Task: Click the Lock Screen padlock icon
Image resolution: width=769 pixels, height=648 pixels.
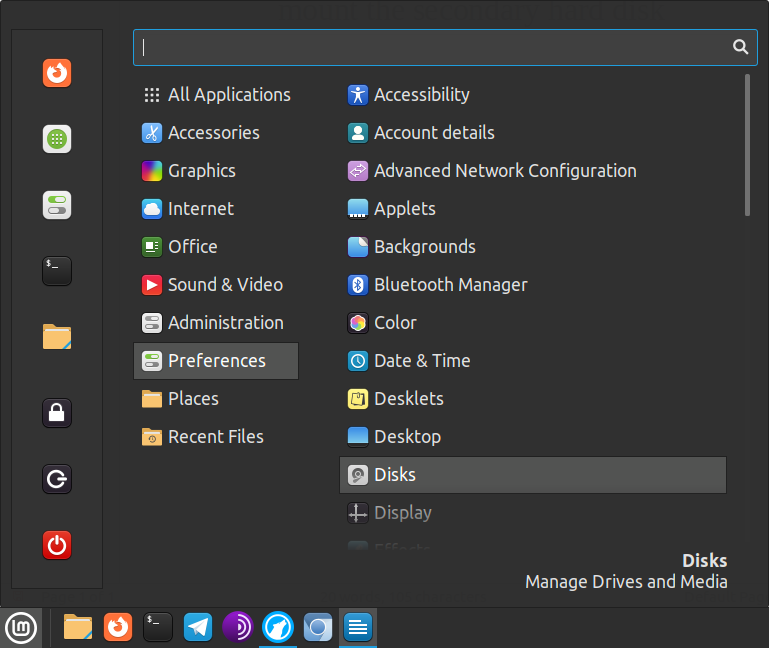Action: pos(57,413)
